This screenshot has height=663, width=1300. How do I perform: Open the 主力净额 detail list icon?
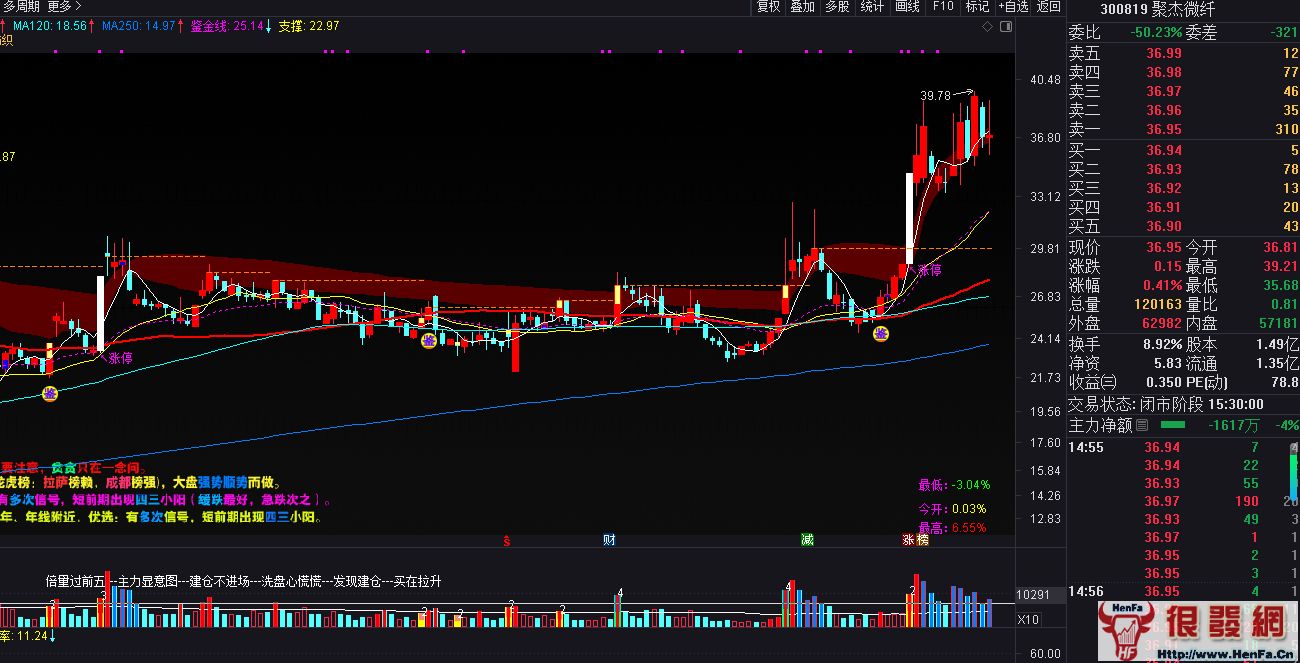1143,425
